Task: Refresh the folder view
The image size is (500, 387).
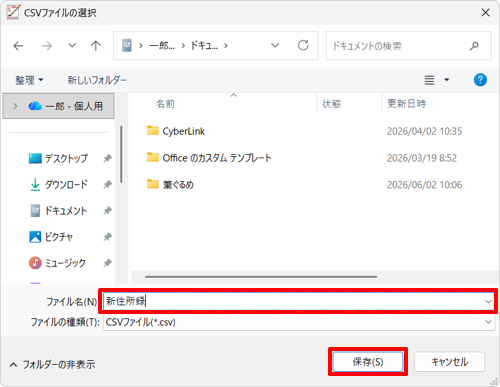Action: (303, 45)
